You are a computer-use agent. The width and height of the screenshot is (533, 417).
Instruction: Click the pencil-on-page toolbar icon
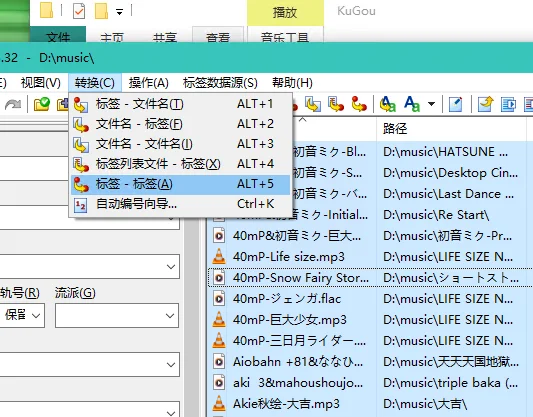(x=455, y=104)
